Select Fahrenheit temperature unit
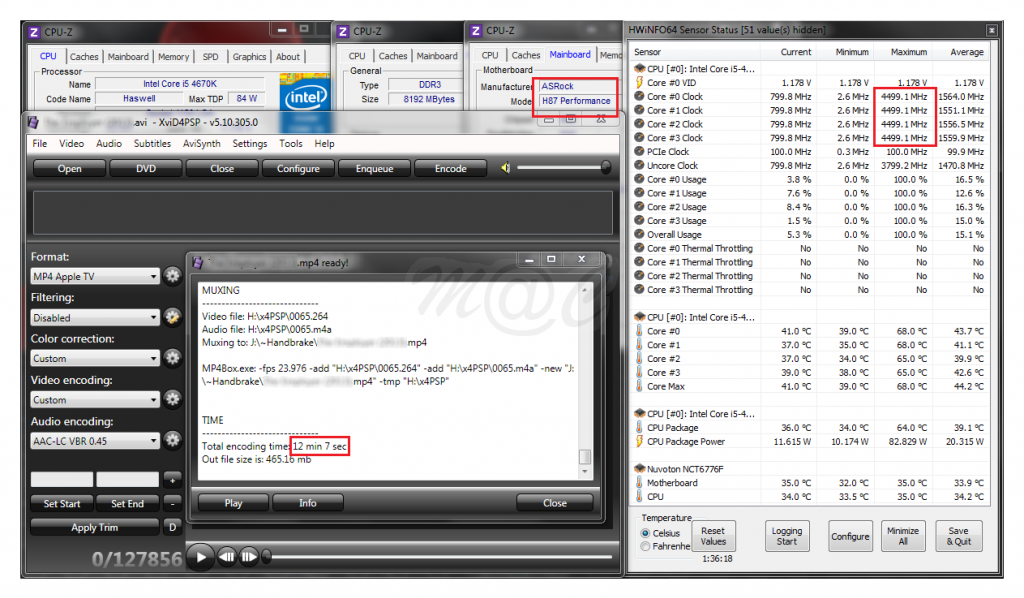Screen dimensions: 1024x598 pyautogui.click(x=646, y=546)
